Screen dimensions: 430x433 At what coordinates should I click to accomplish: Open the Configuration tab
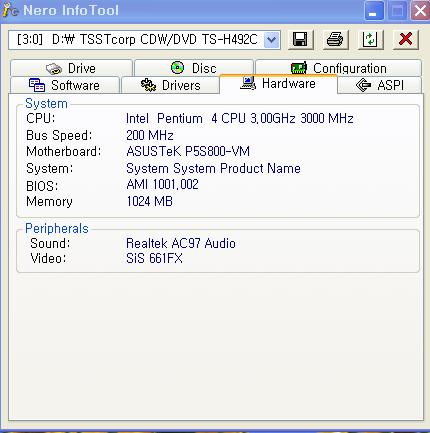[338, 68]
